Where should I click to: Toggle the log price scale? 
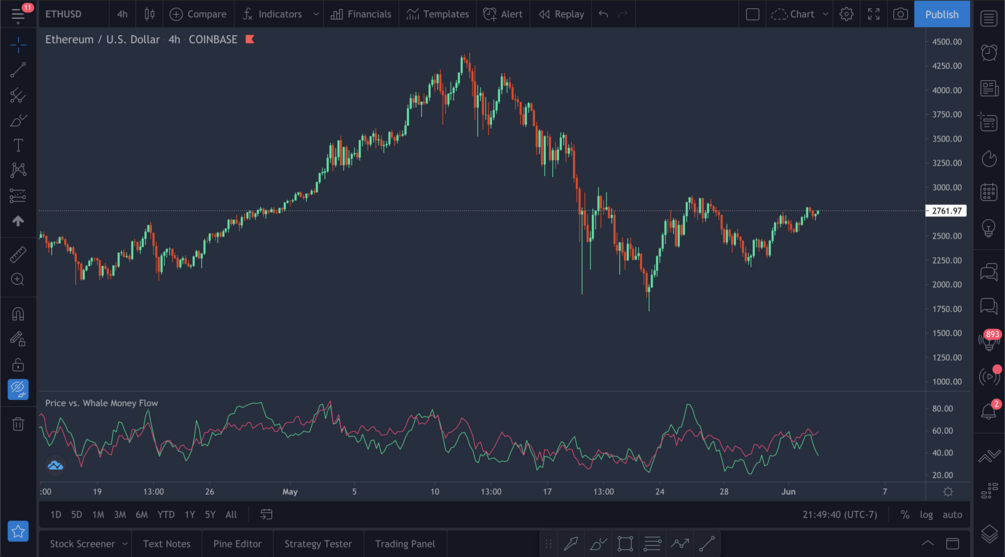[x=926, y=515]
